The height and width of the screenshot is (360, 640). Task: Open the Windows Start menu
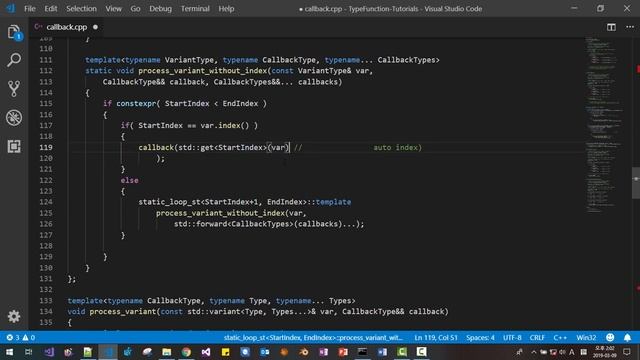[x=9, y=352]
